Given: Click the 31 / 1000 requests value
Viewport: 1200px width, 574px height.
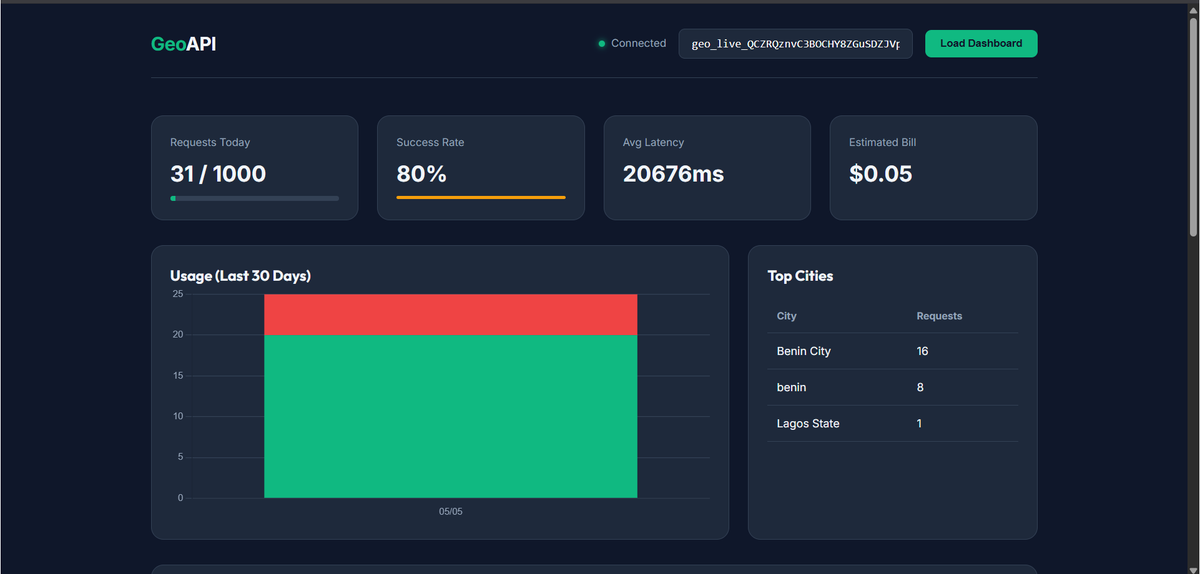Looking at the screenshot, I should coord(218,174).
